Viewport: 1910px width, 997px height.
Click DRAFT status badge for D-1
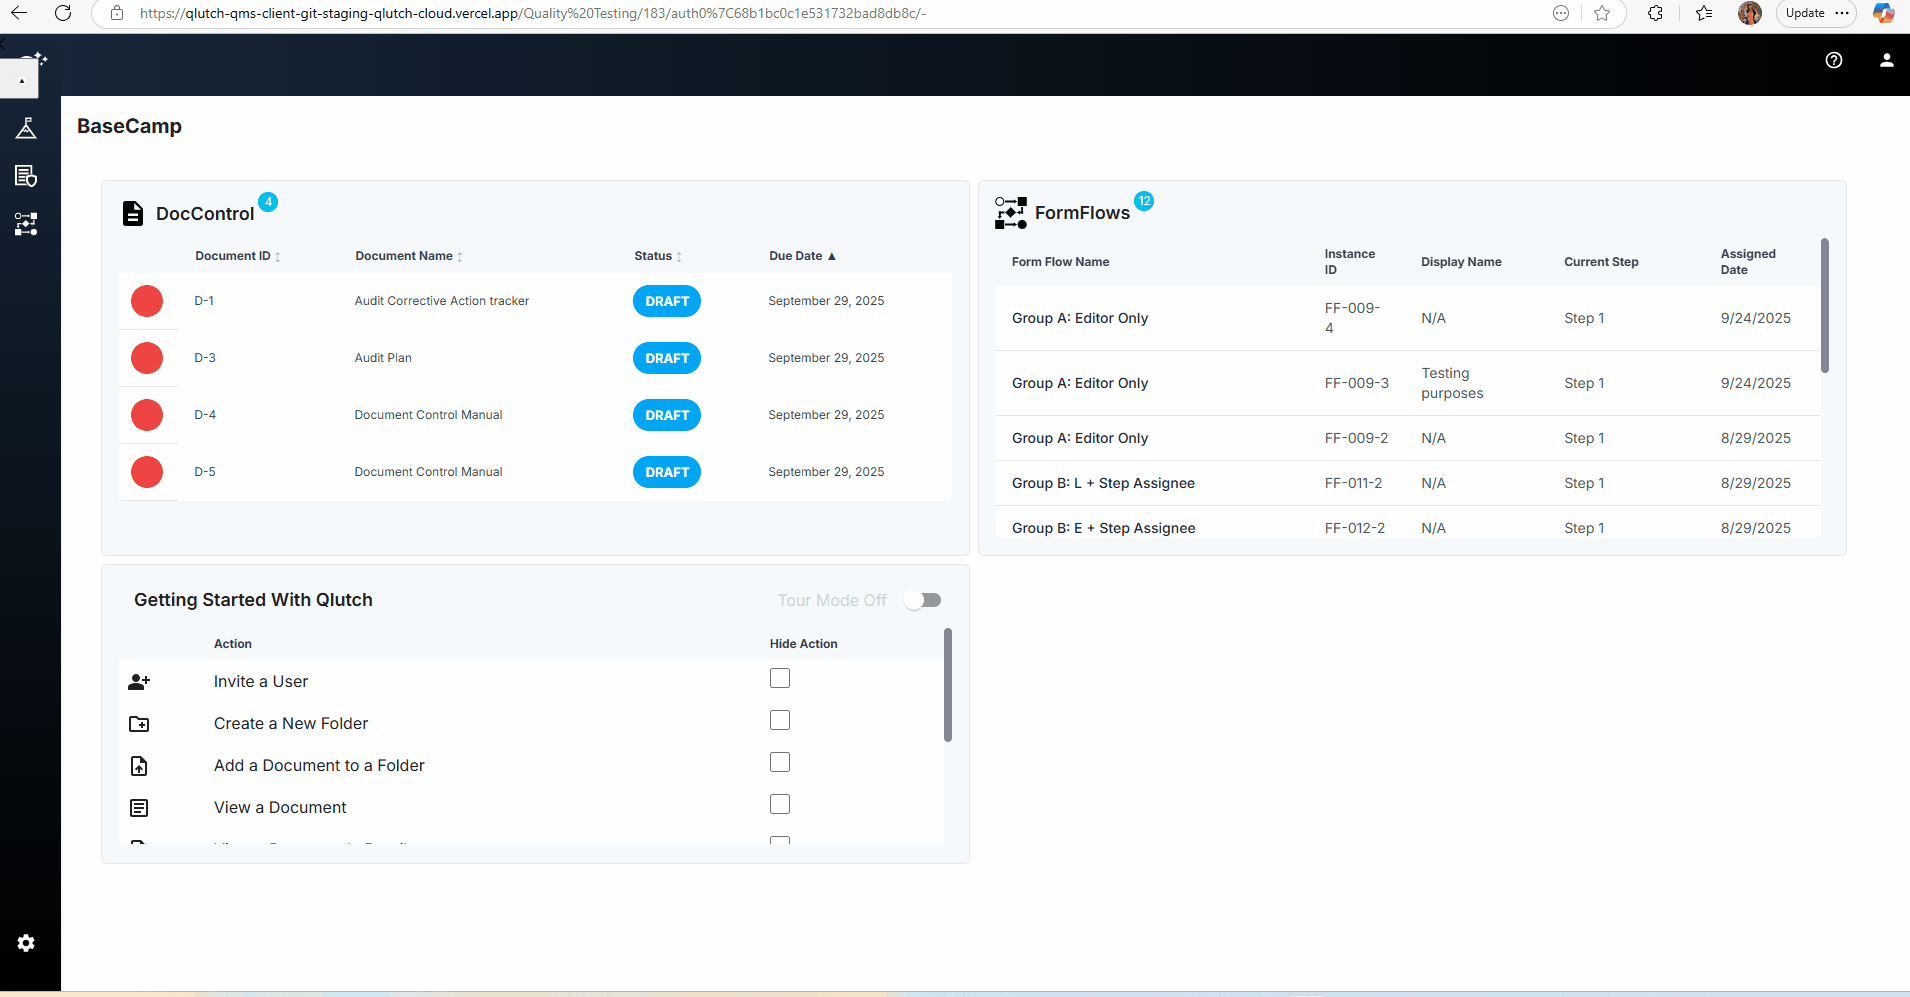(667, 301)
